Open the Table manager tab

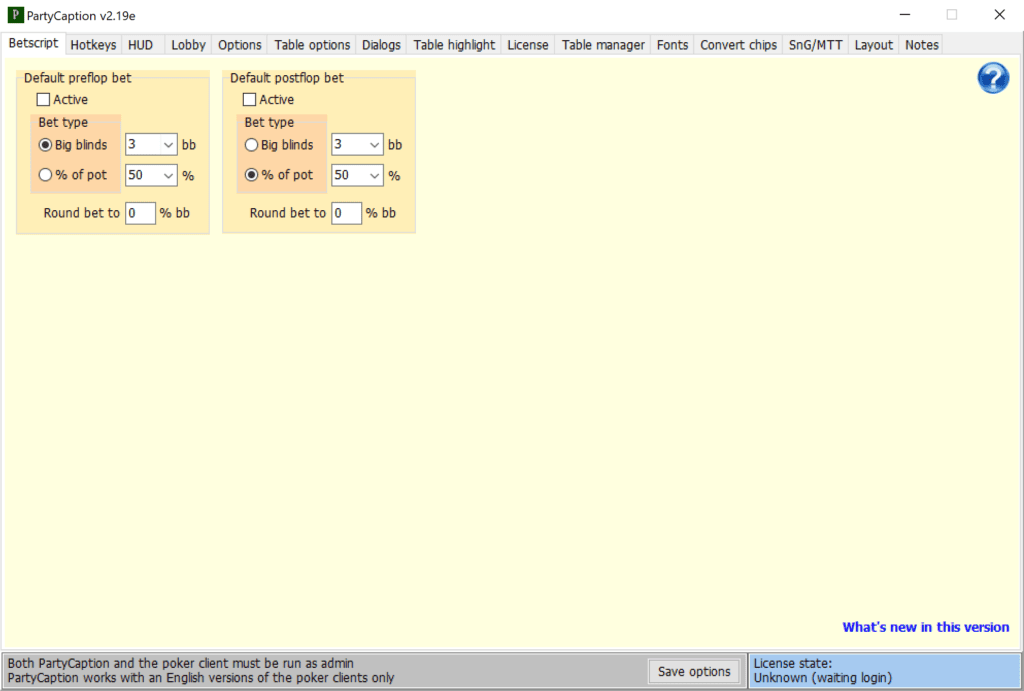603,44
